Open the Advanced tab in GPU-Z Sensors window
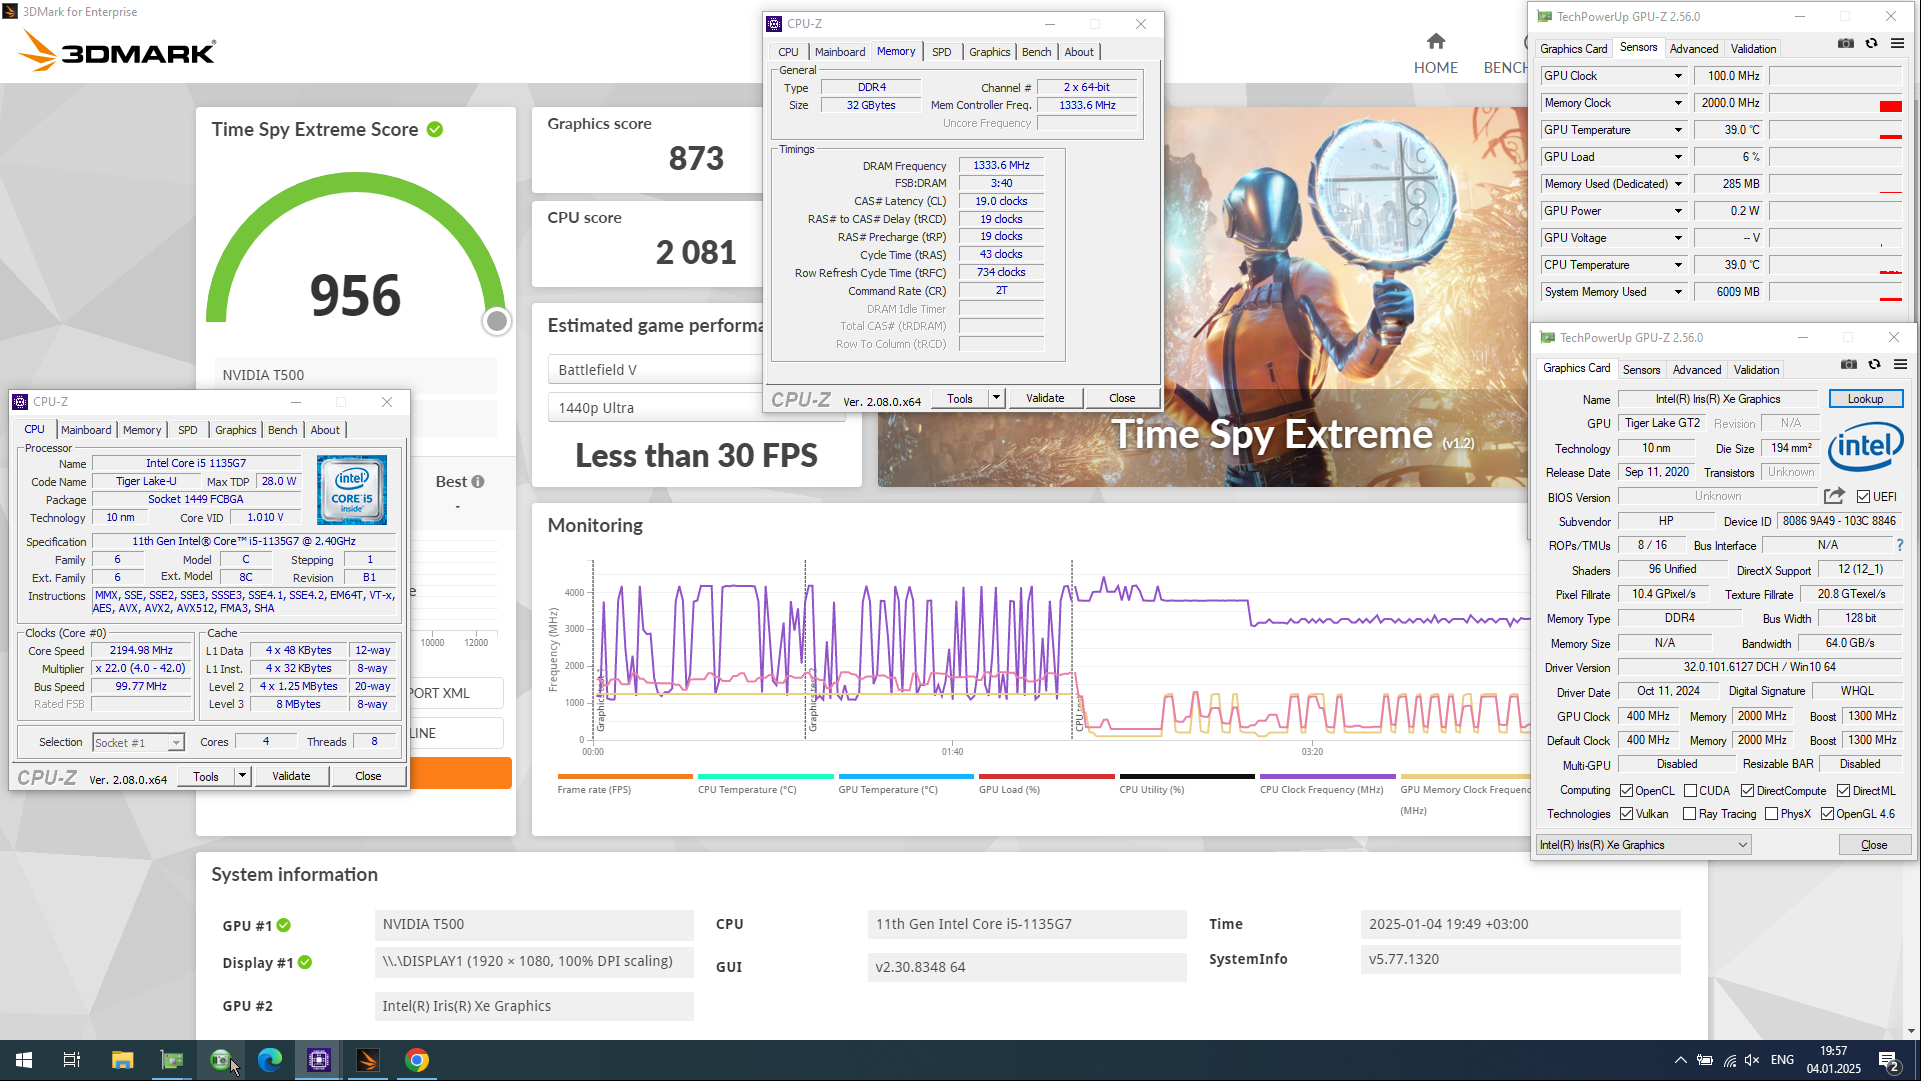1921x1081 pixels. (1694, 49)
